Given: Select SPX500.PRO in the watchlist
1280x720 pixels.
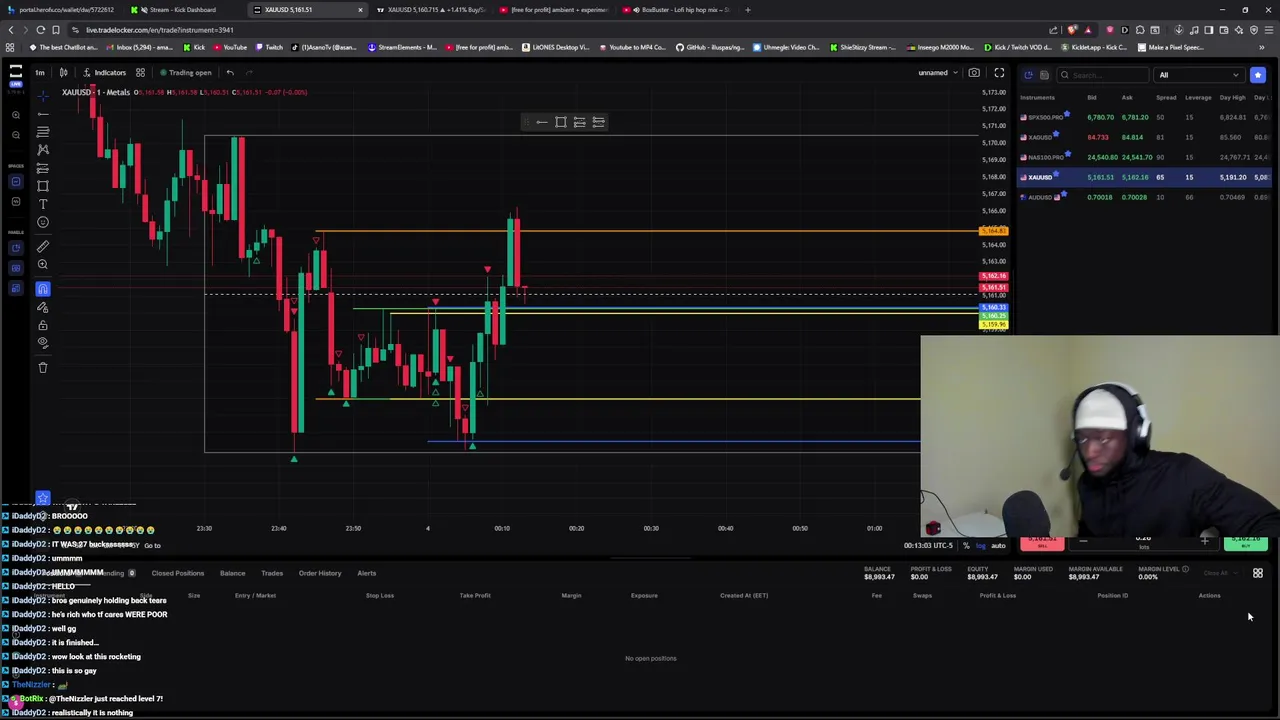Looking at the screenshot, I should coord(1144,117).
